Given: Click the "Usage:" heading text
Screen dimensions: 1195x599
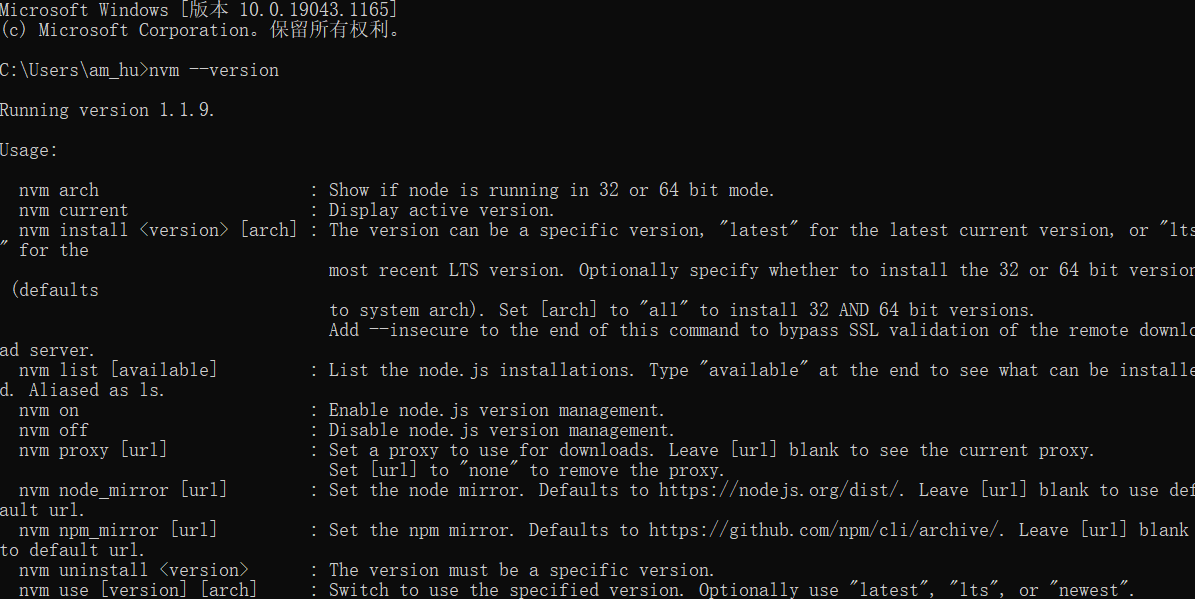Looking at the screenshot, I should point(29,150).
